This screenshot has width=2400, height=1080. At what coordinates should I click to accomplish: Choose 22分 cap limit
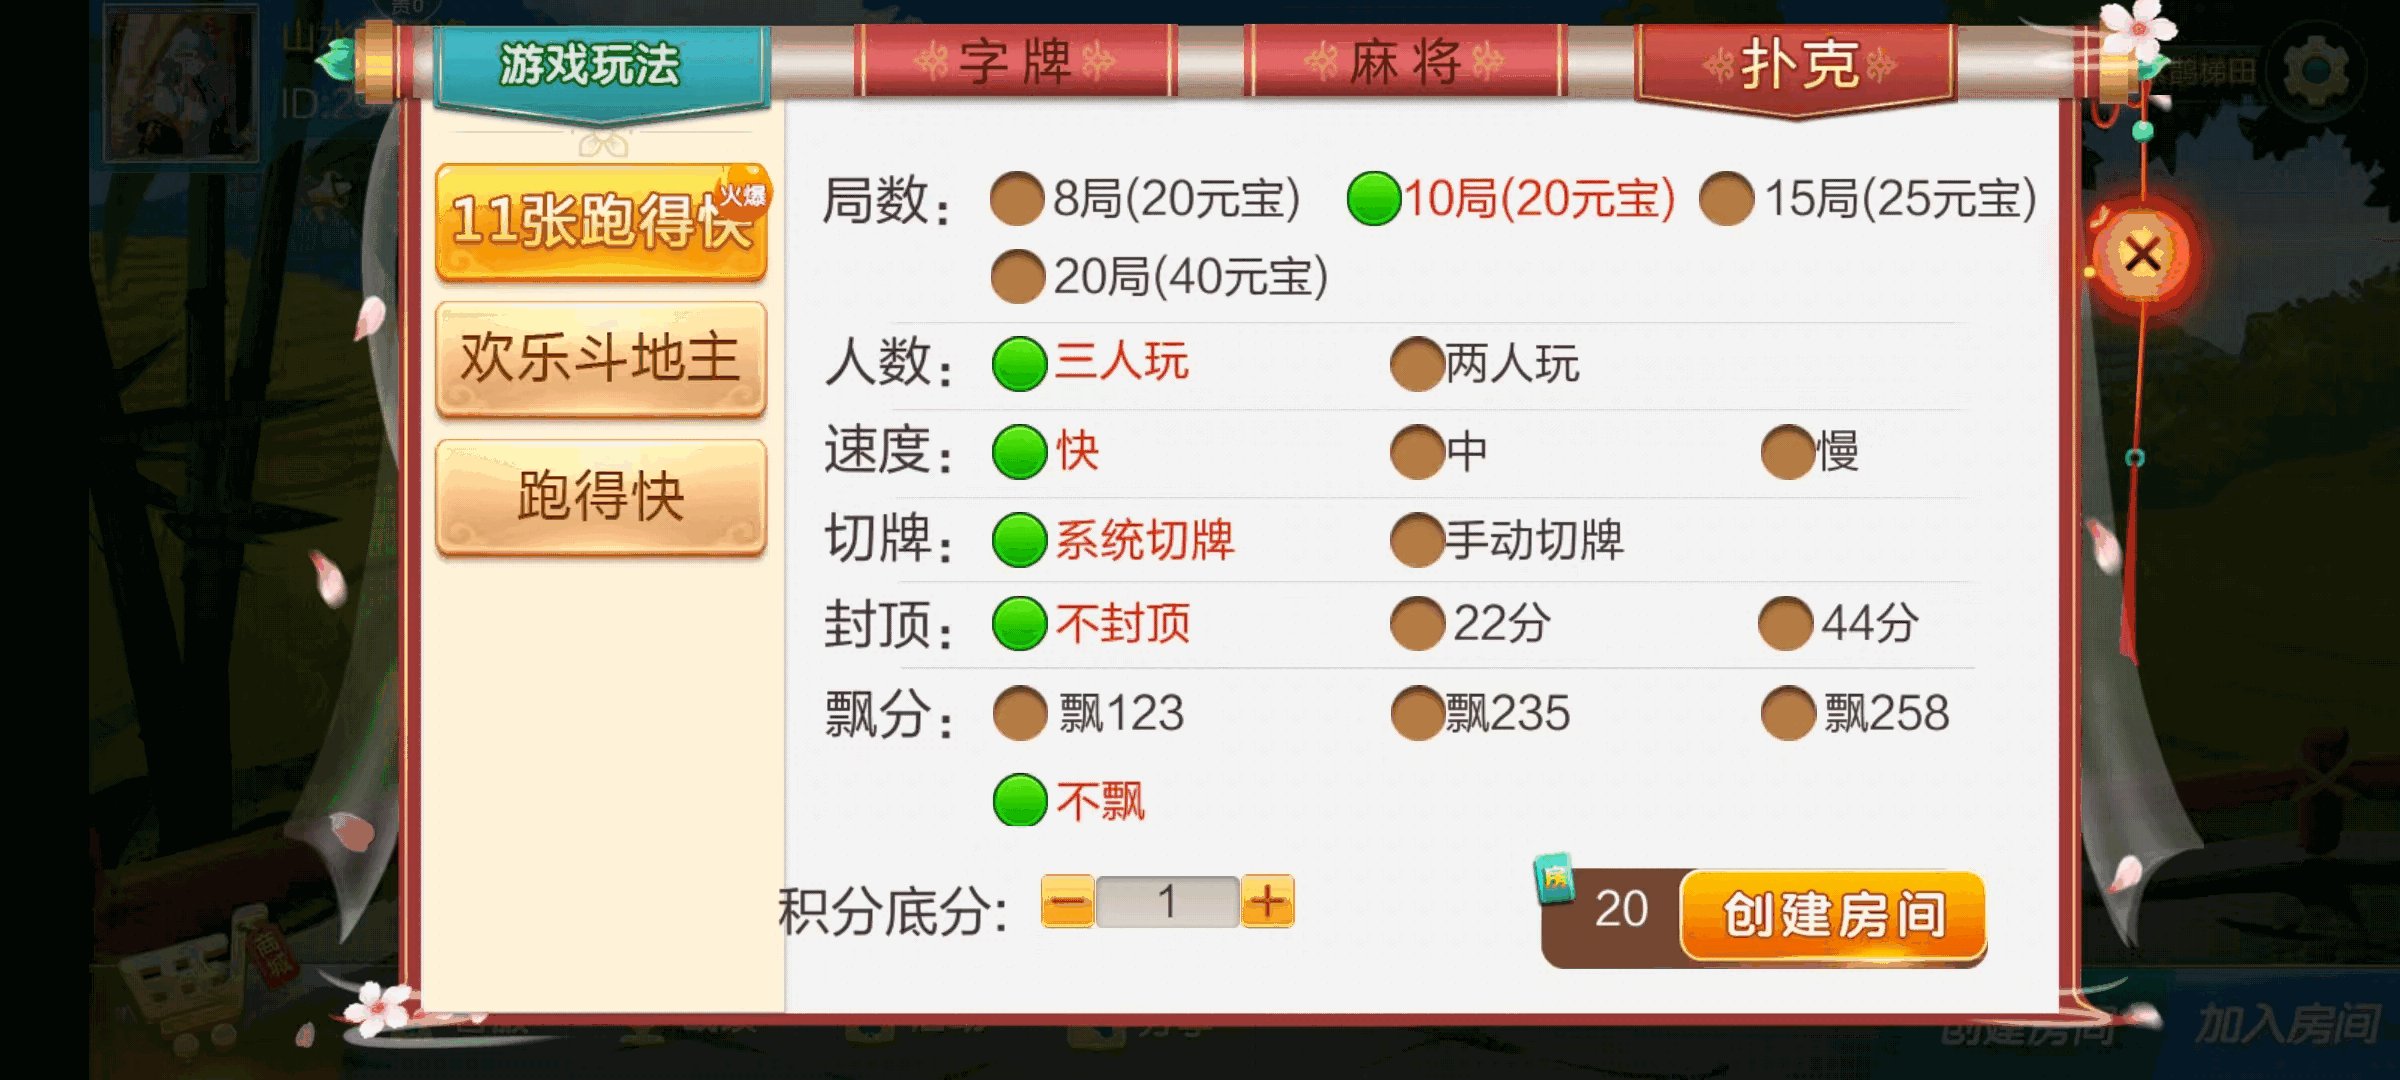1470,623
